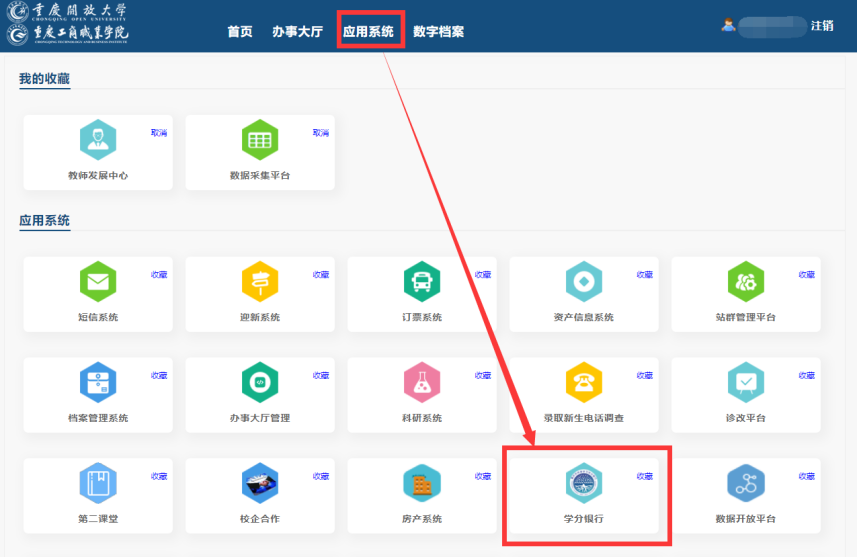Go to the 数字档案 tab

coord(438,32)
